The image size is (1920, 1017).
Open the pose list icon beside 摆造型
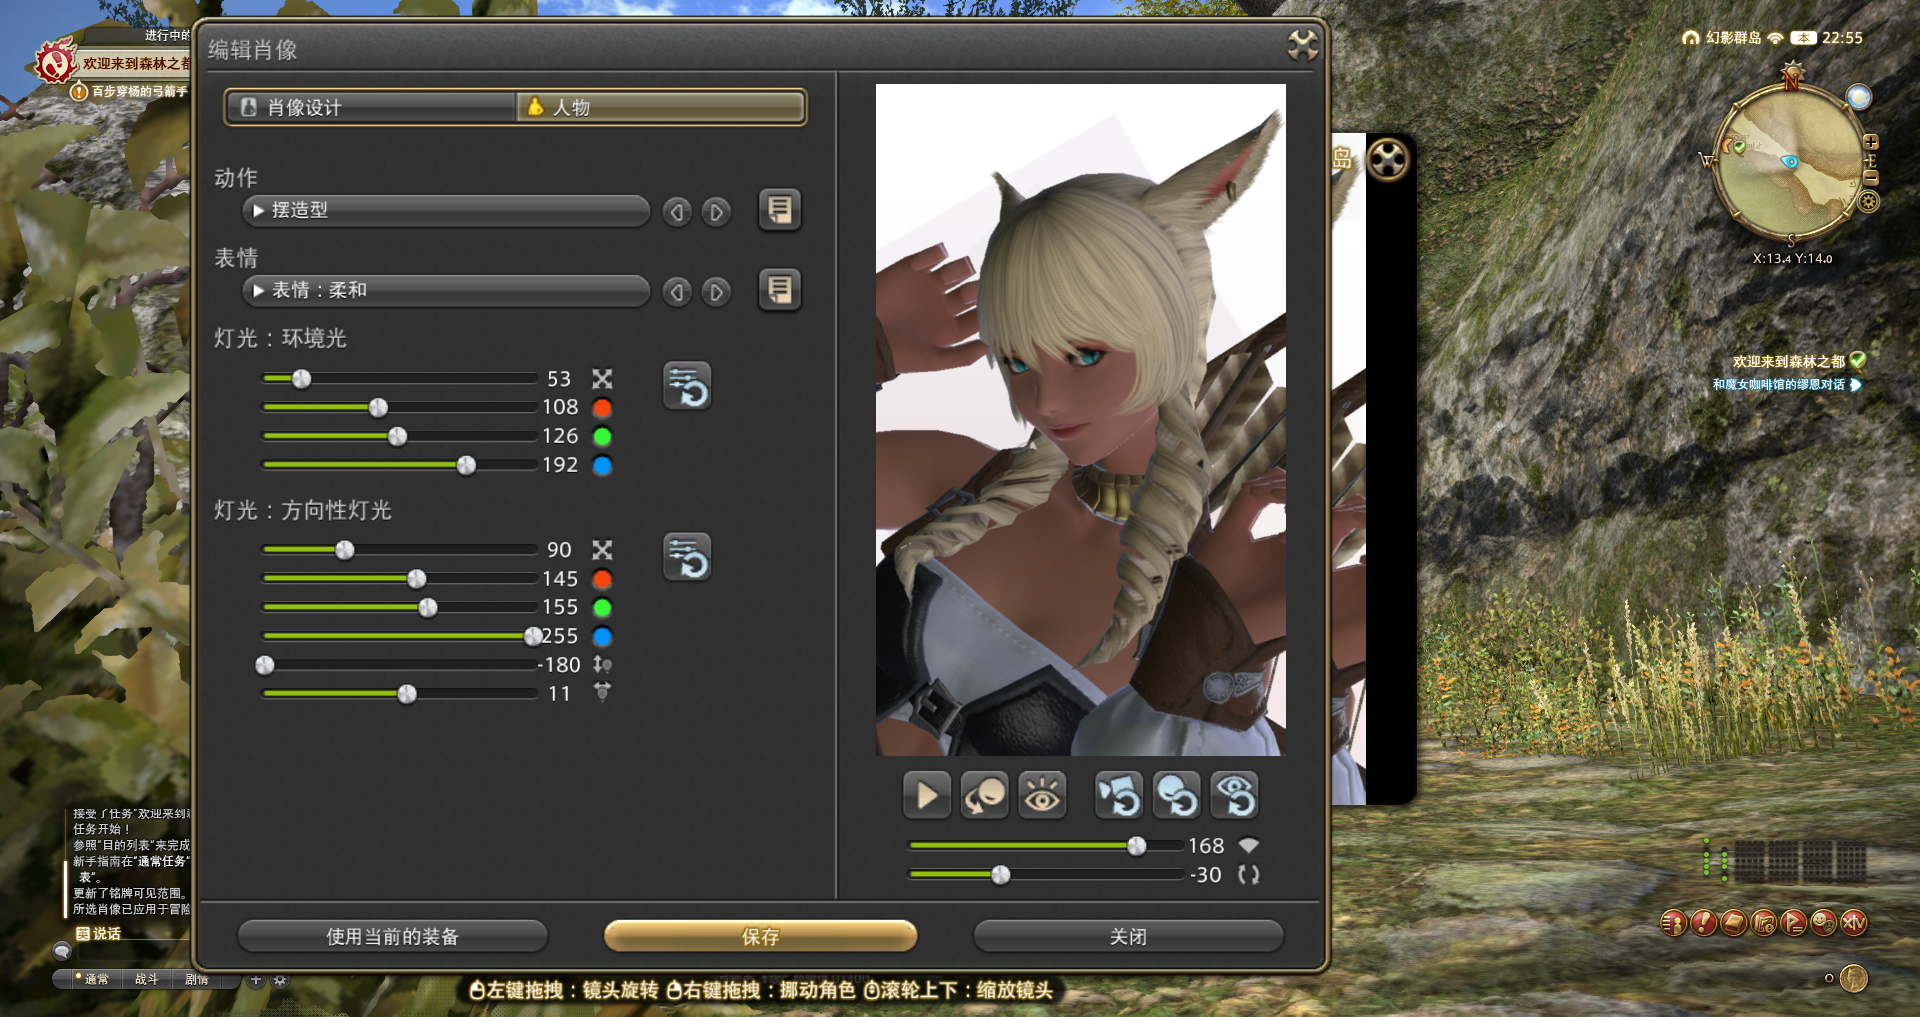point(779,210)
